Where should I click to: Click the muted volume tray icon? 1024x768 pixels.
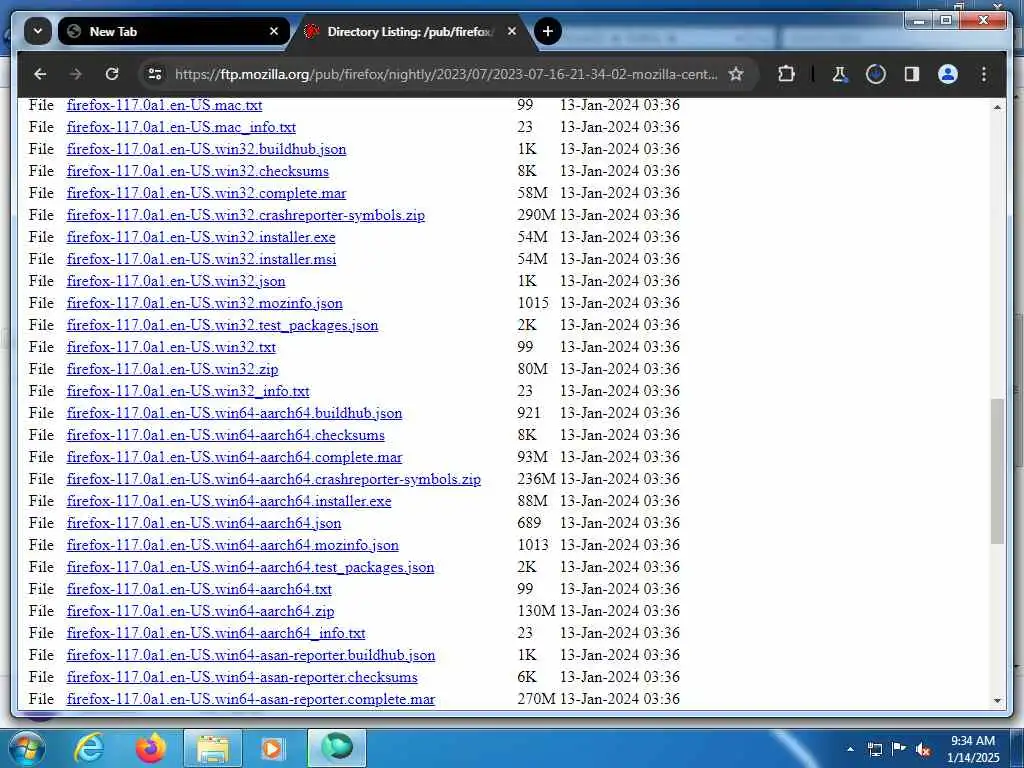(923, 750)
